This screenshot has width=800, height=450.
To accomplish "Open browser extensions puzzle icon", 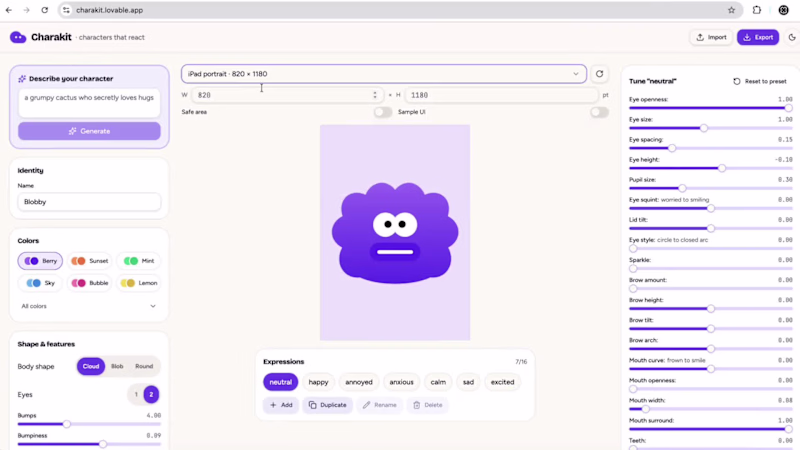I will pyautogui.click(x=757, y=10).
